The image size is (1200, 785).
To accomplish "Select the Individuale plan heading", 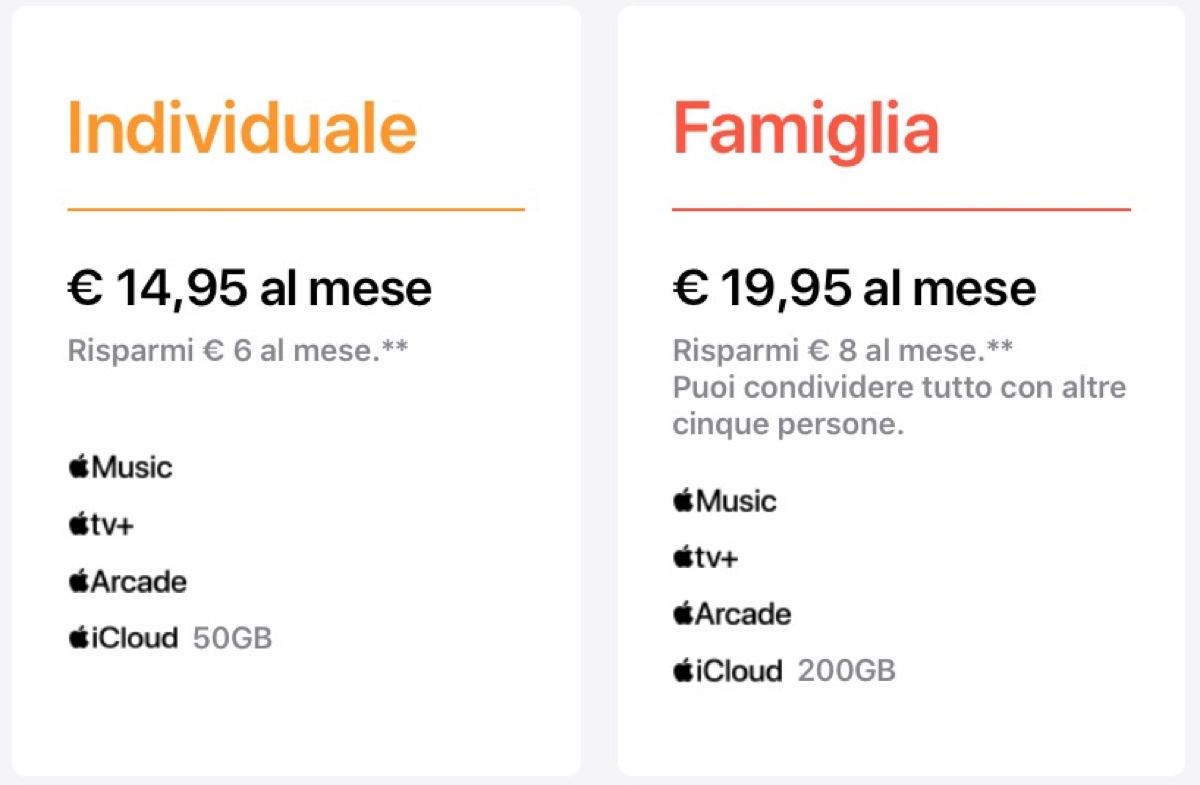I will pos(241,129).
